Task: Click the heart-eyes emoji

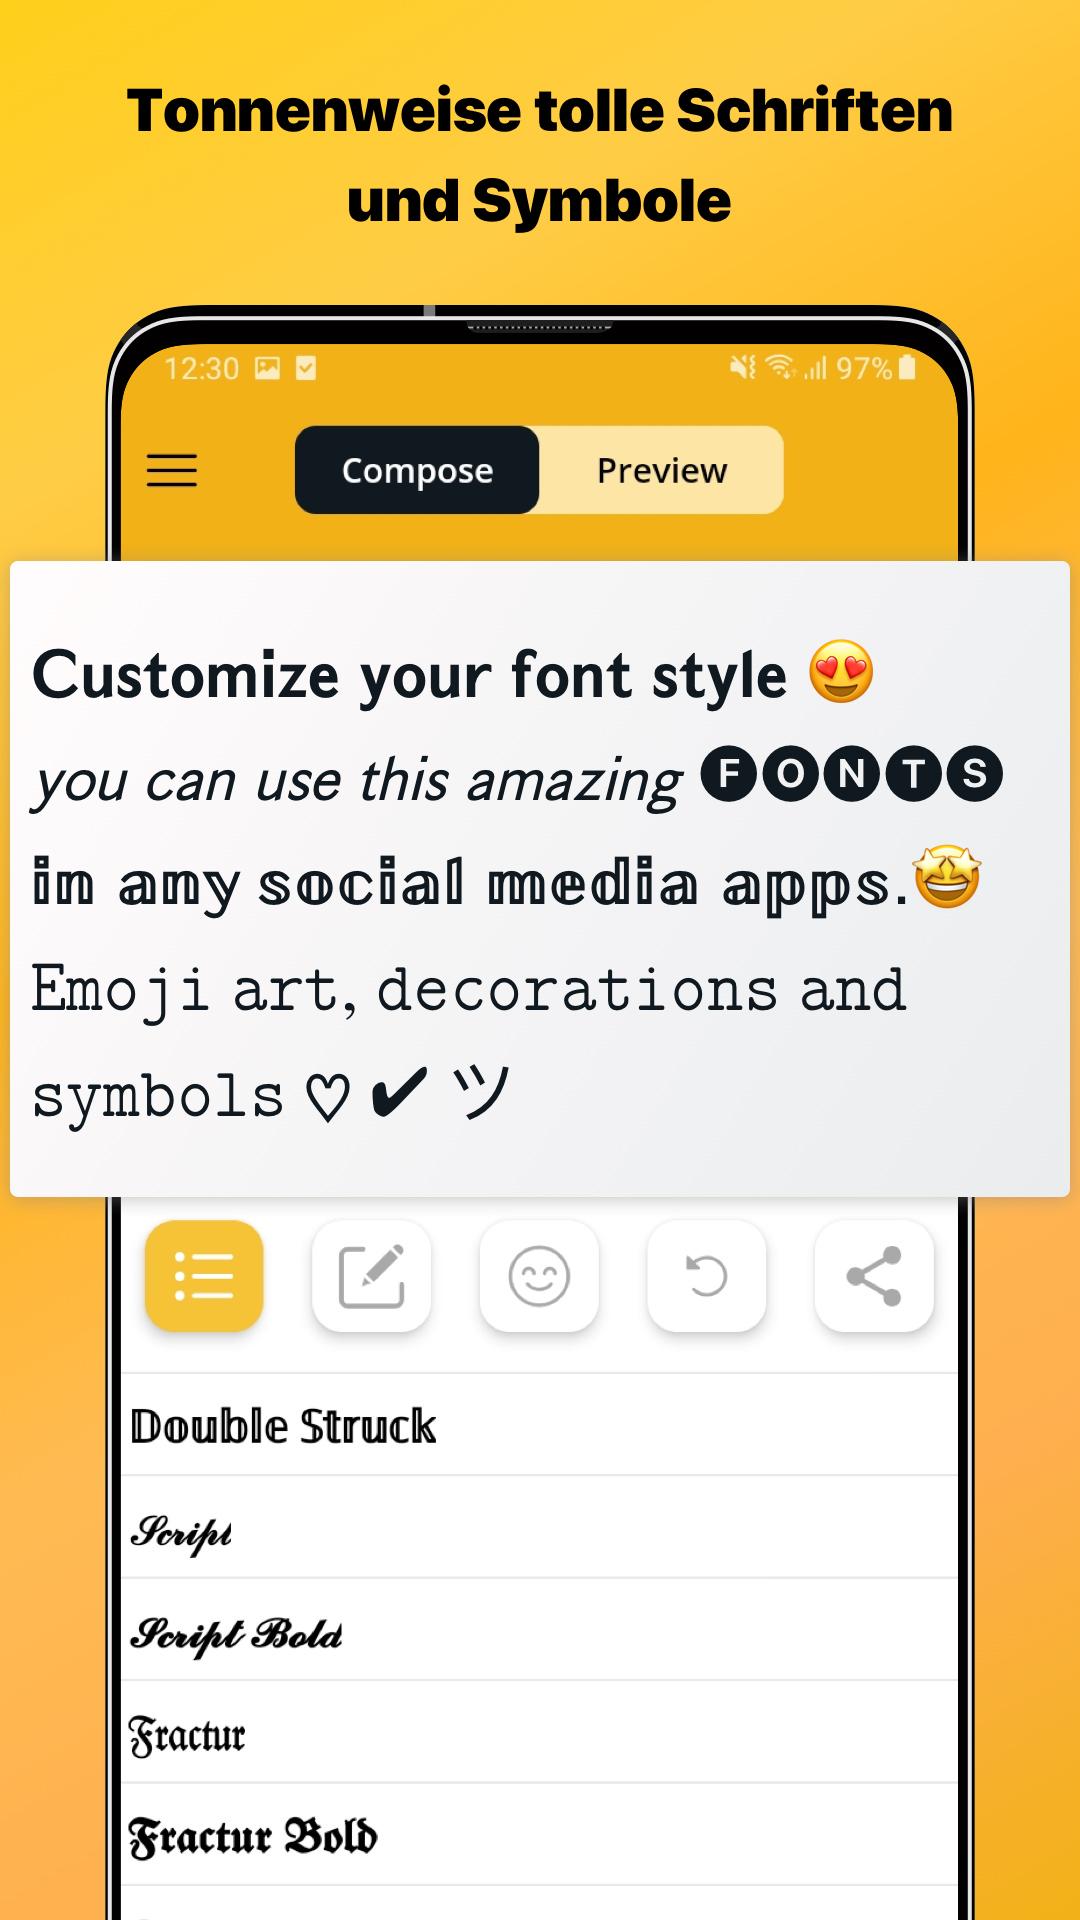Action: tap(841, 672)
